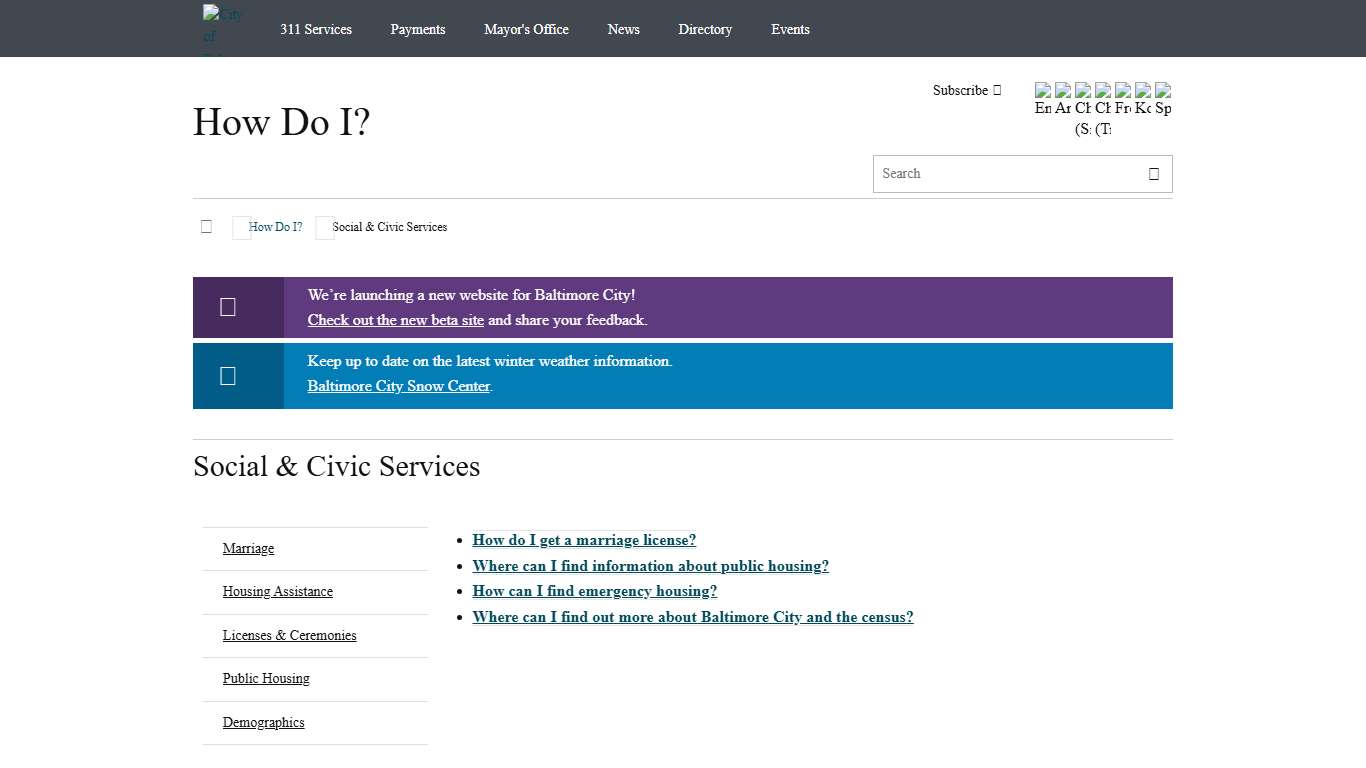The image size is (1366, 768).
Task: Open the Mayor's Office menu
Action: [x=526, y=29]
